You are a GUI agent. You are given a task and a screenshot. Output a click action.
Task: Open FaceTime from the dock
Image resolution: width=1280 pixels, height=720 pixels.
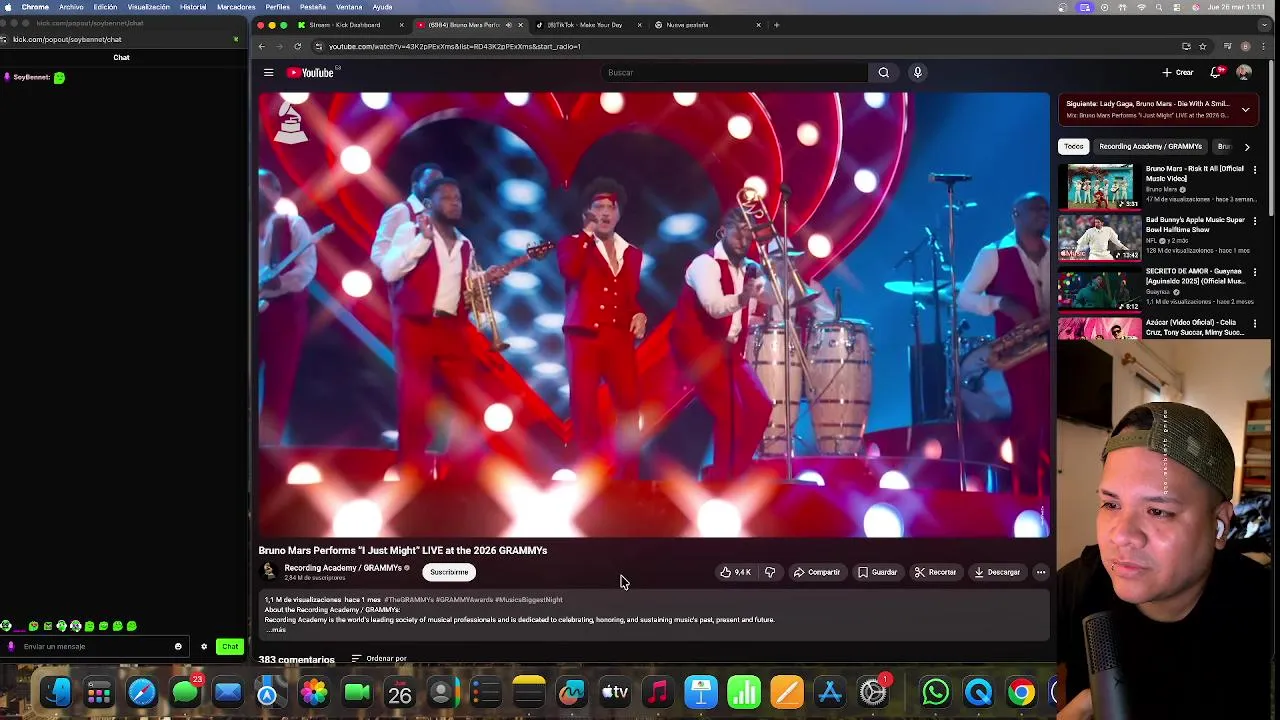[x=357, y=692]
